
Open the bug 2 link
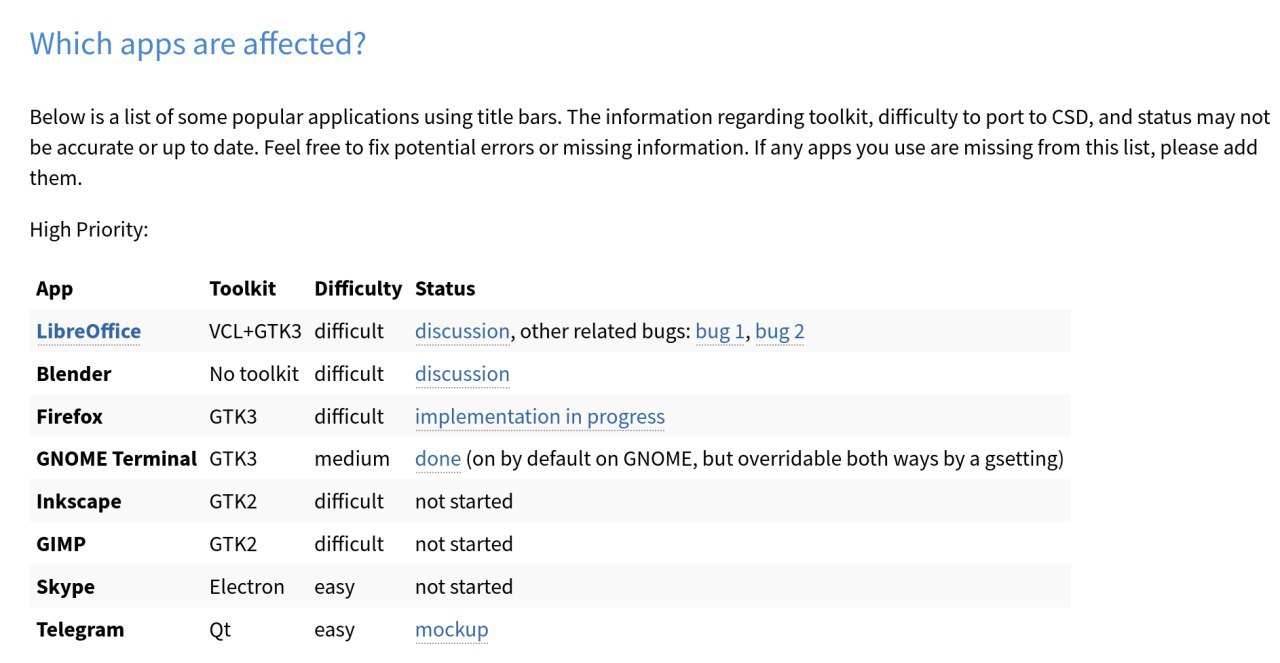(780, 331)
